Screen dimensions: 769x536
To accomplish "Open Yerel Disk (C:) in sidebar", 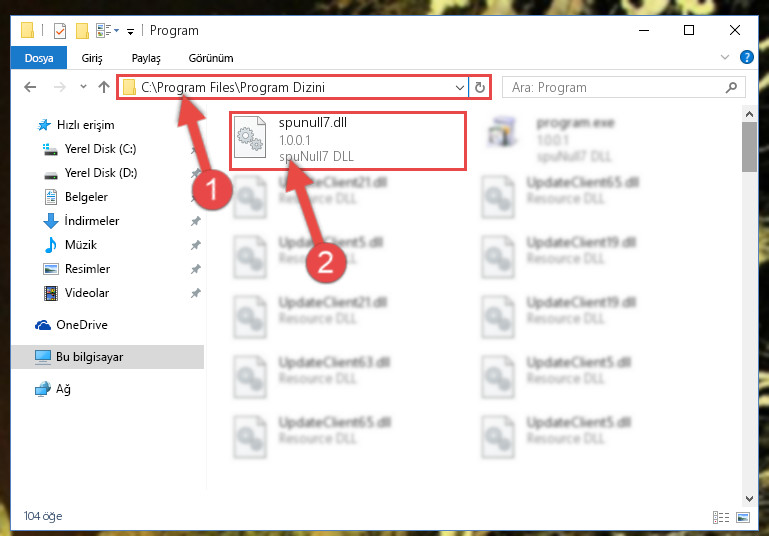I will pyautogui.click(x=101, y=149).
